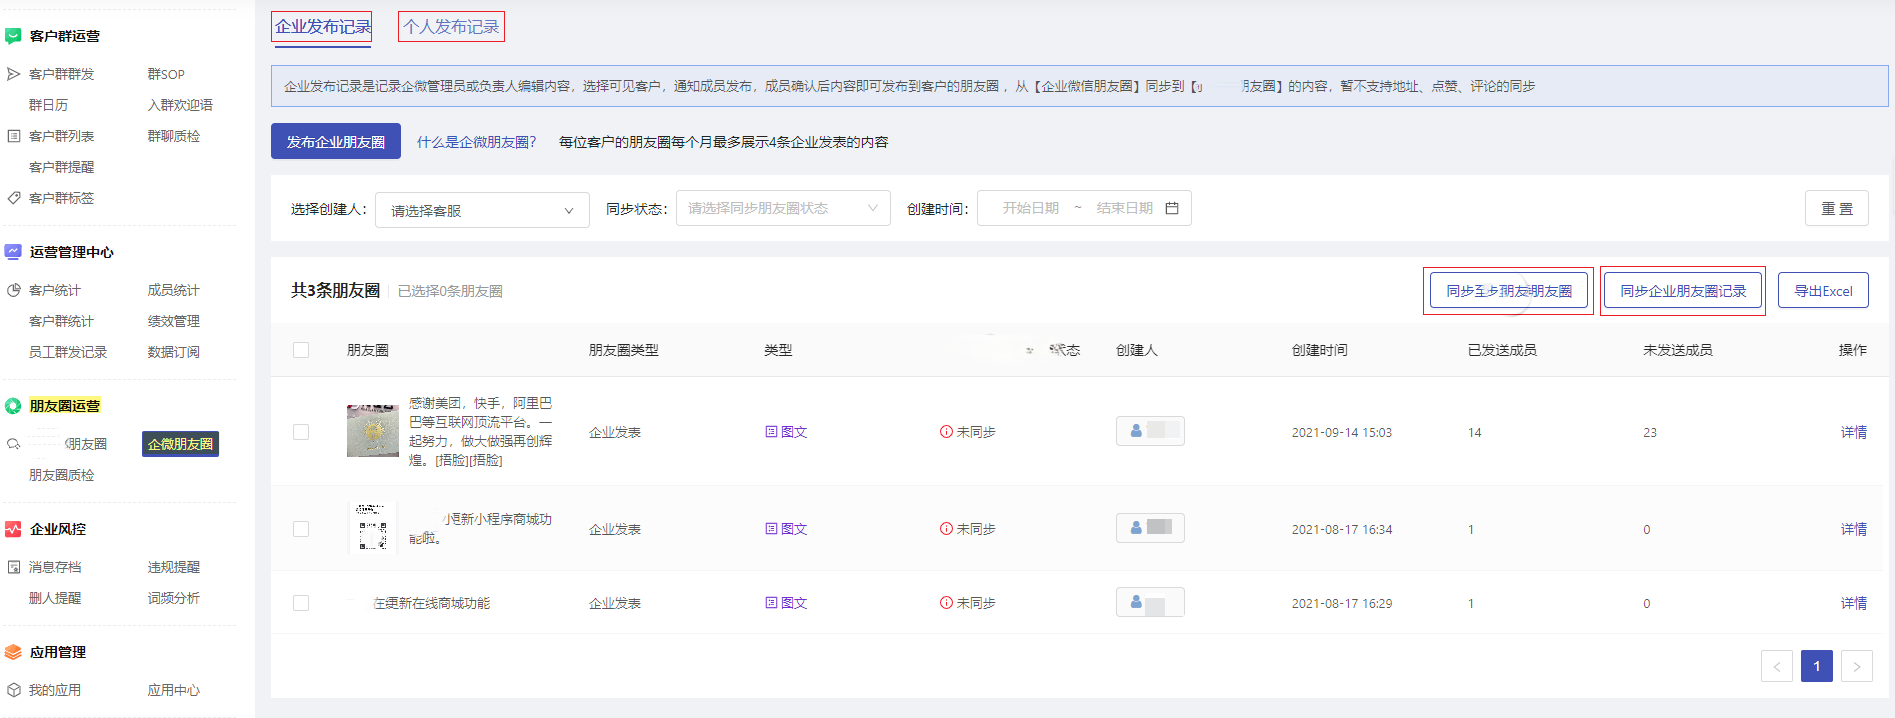Switch to 个人发布记录 tab

tap(451, 27)
